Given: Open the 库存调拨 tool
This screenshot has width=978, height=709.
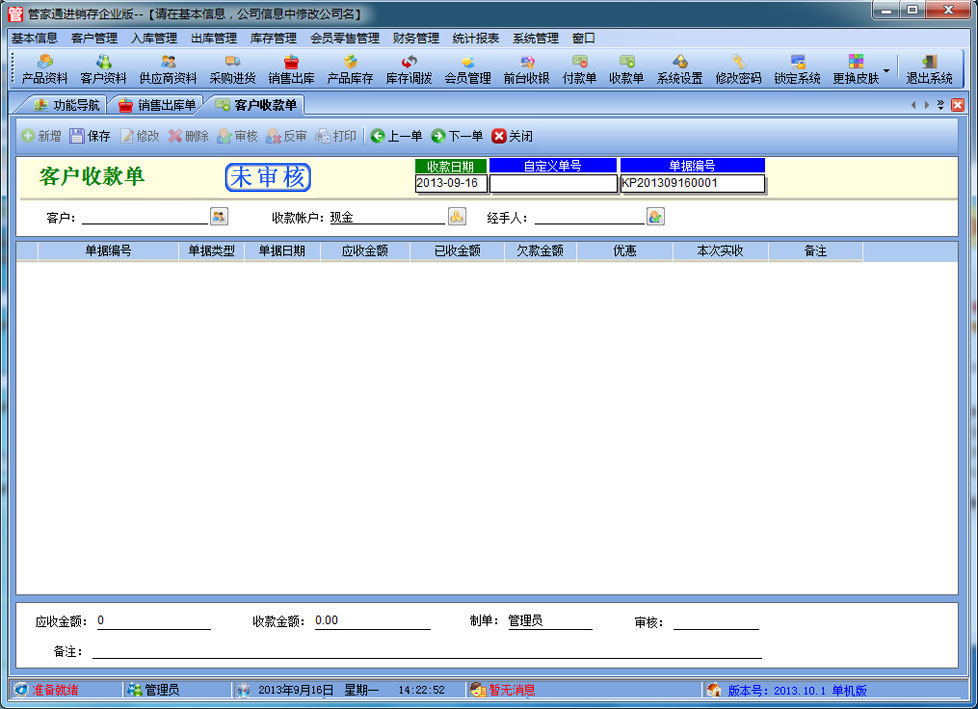Looking at the screenshot, I should pos(409,69).
